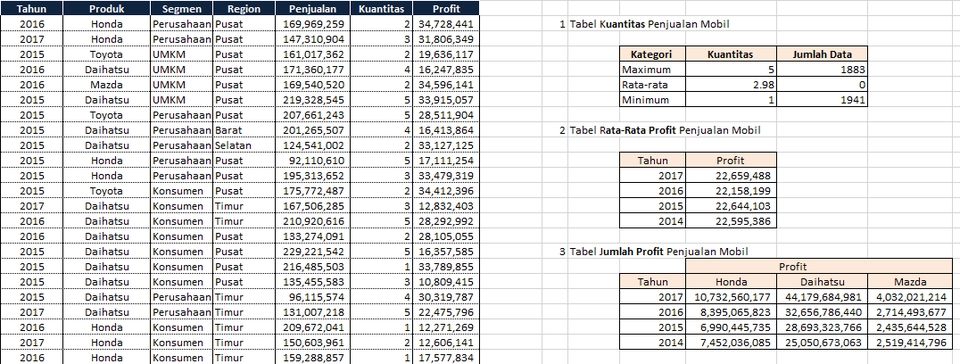Click sales cell 175,772,487
Screen dimensions: 960x364
pyautogui.click(x=313, y=191)
